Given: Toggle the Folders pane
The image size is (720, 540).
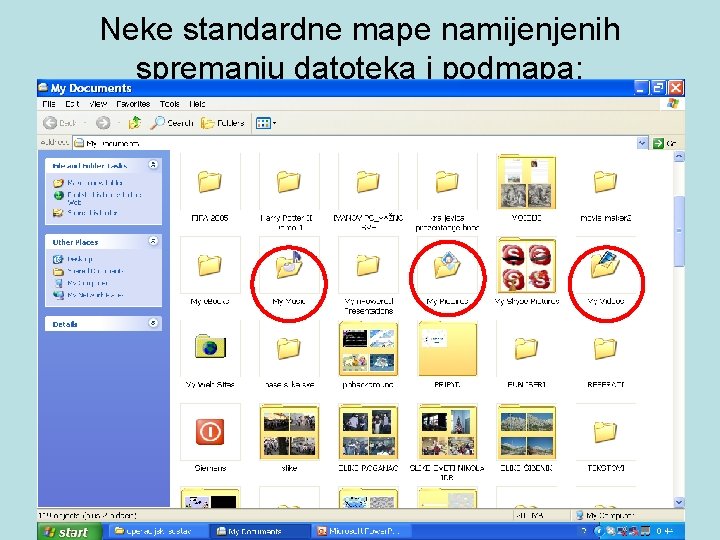Looking at the screenshot, I should tap(223, 123).
